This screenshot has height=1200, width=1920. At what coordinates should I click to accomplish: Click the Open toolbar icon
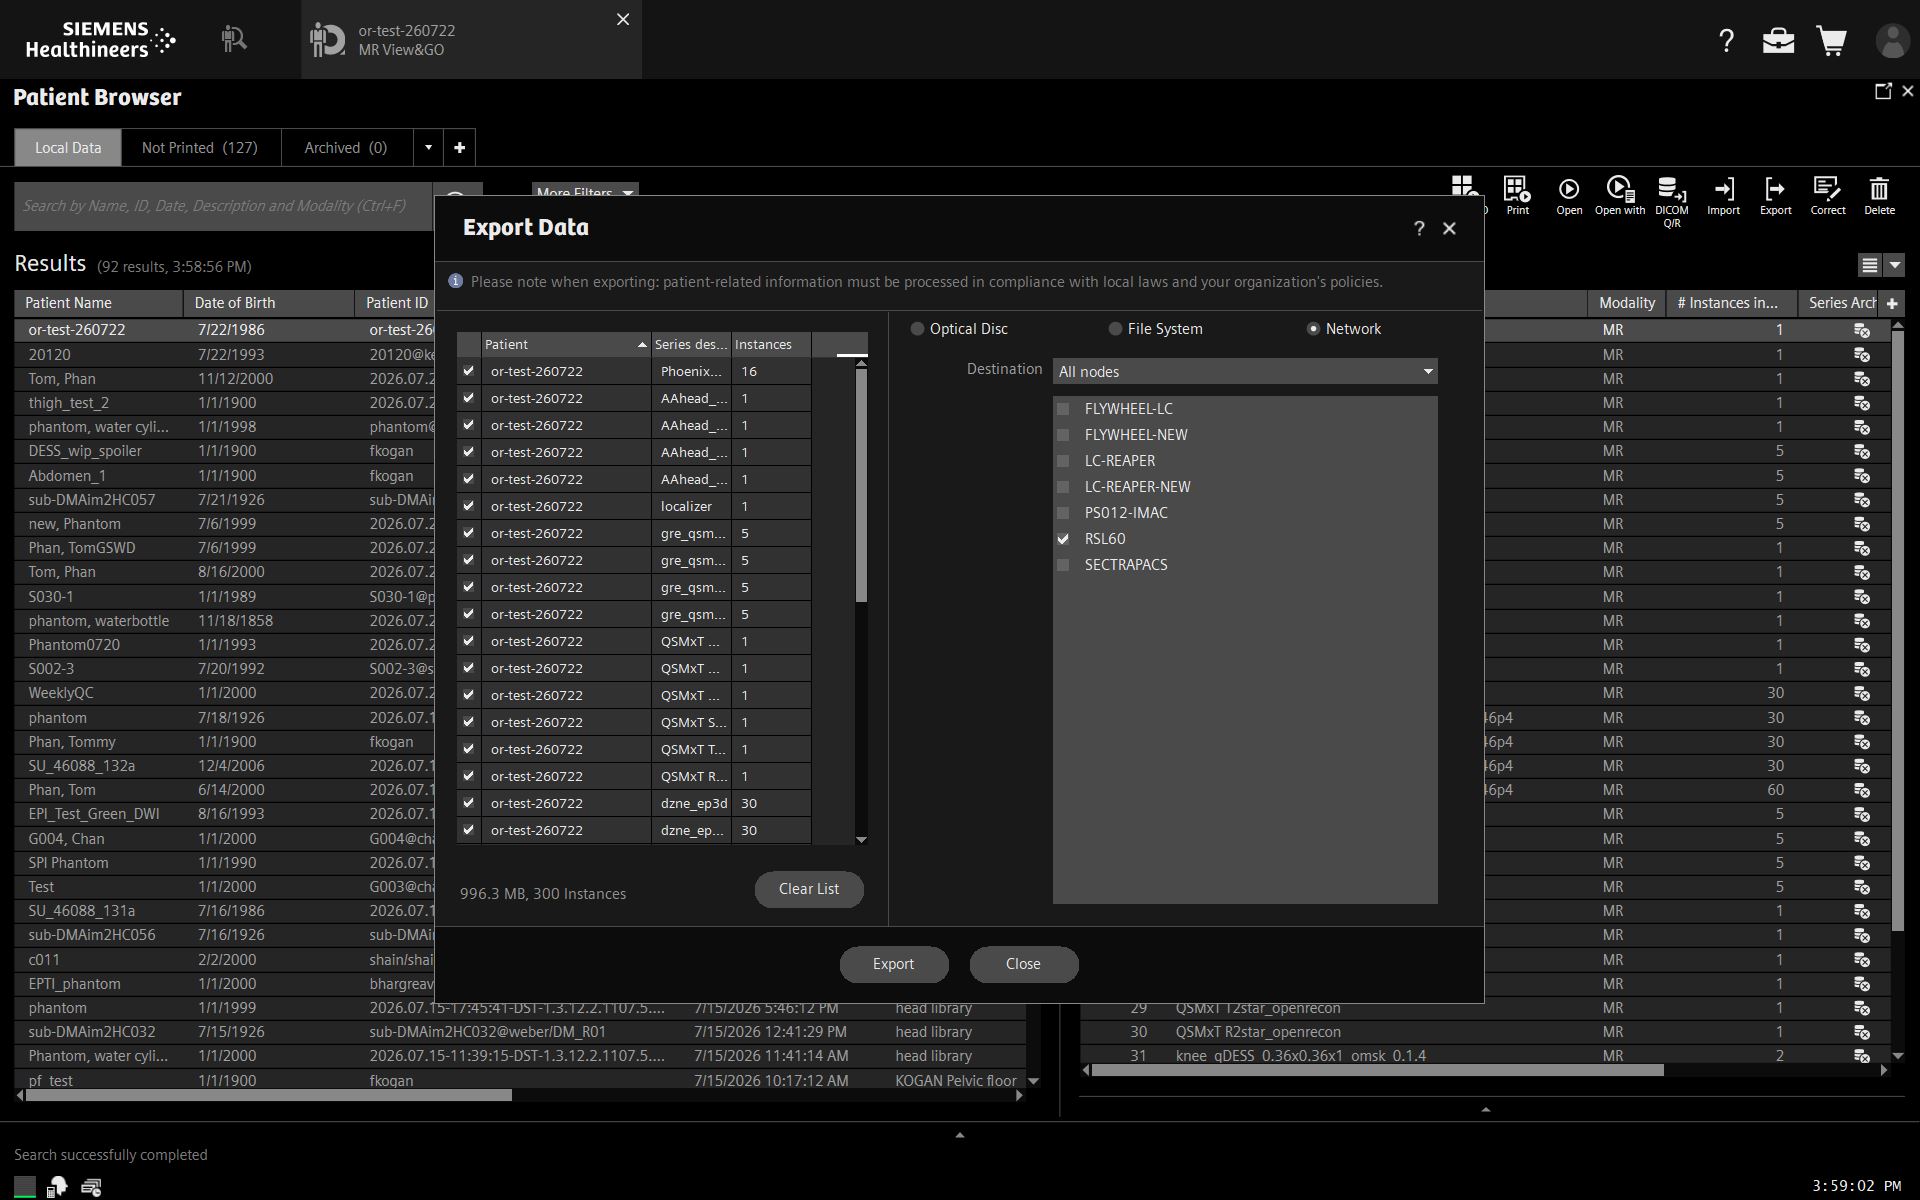(x=1569, y=196)
